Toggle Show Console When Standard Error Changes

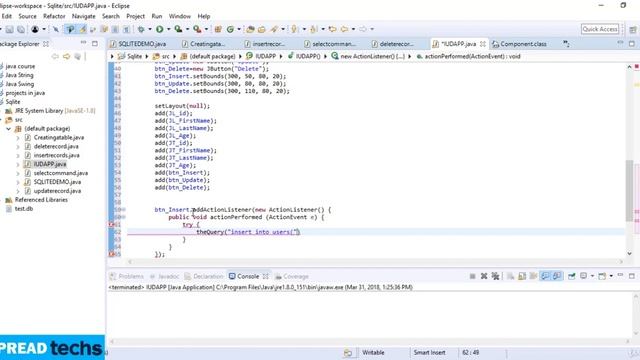click(557, 276)
